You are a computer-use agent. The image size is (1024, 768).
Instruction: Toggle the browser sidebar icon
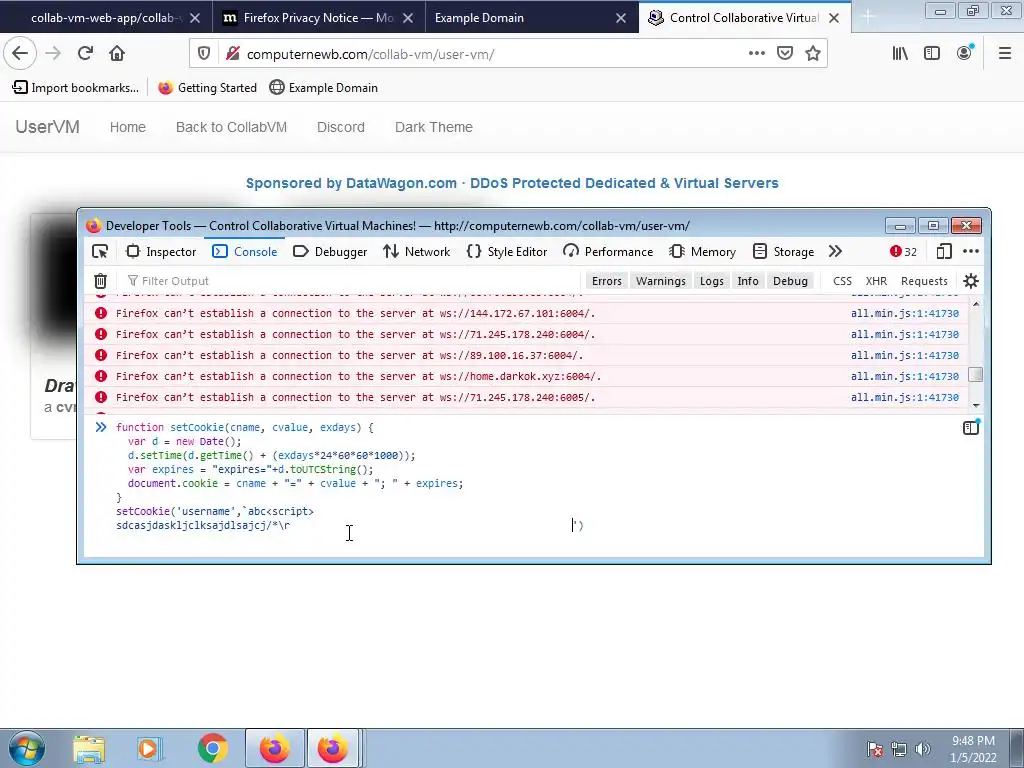click(x=932, y=54)
